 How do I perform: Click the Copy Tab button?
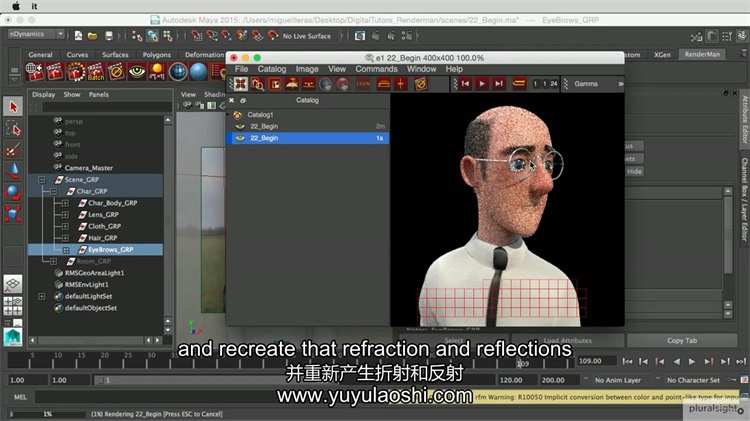click(x=682, y=341)
